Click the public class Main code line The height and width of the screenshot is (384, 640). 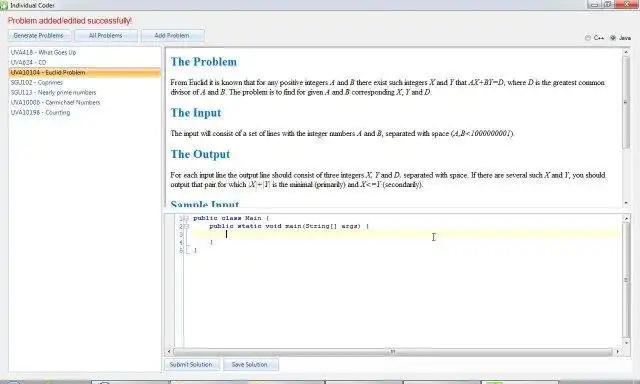coord(231,218)
